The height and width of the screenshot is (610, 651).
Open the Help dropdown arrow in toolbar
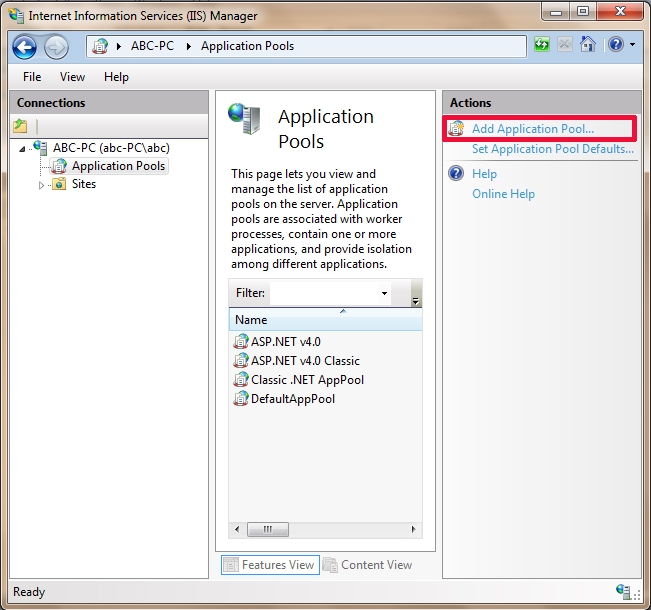click(632, 44)
